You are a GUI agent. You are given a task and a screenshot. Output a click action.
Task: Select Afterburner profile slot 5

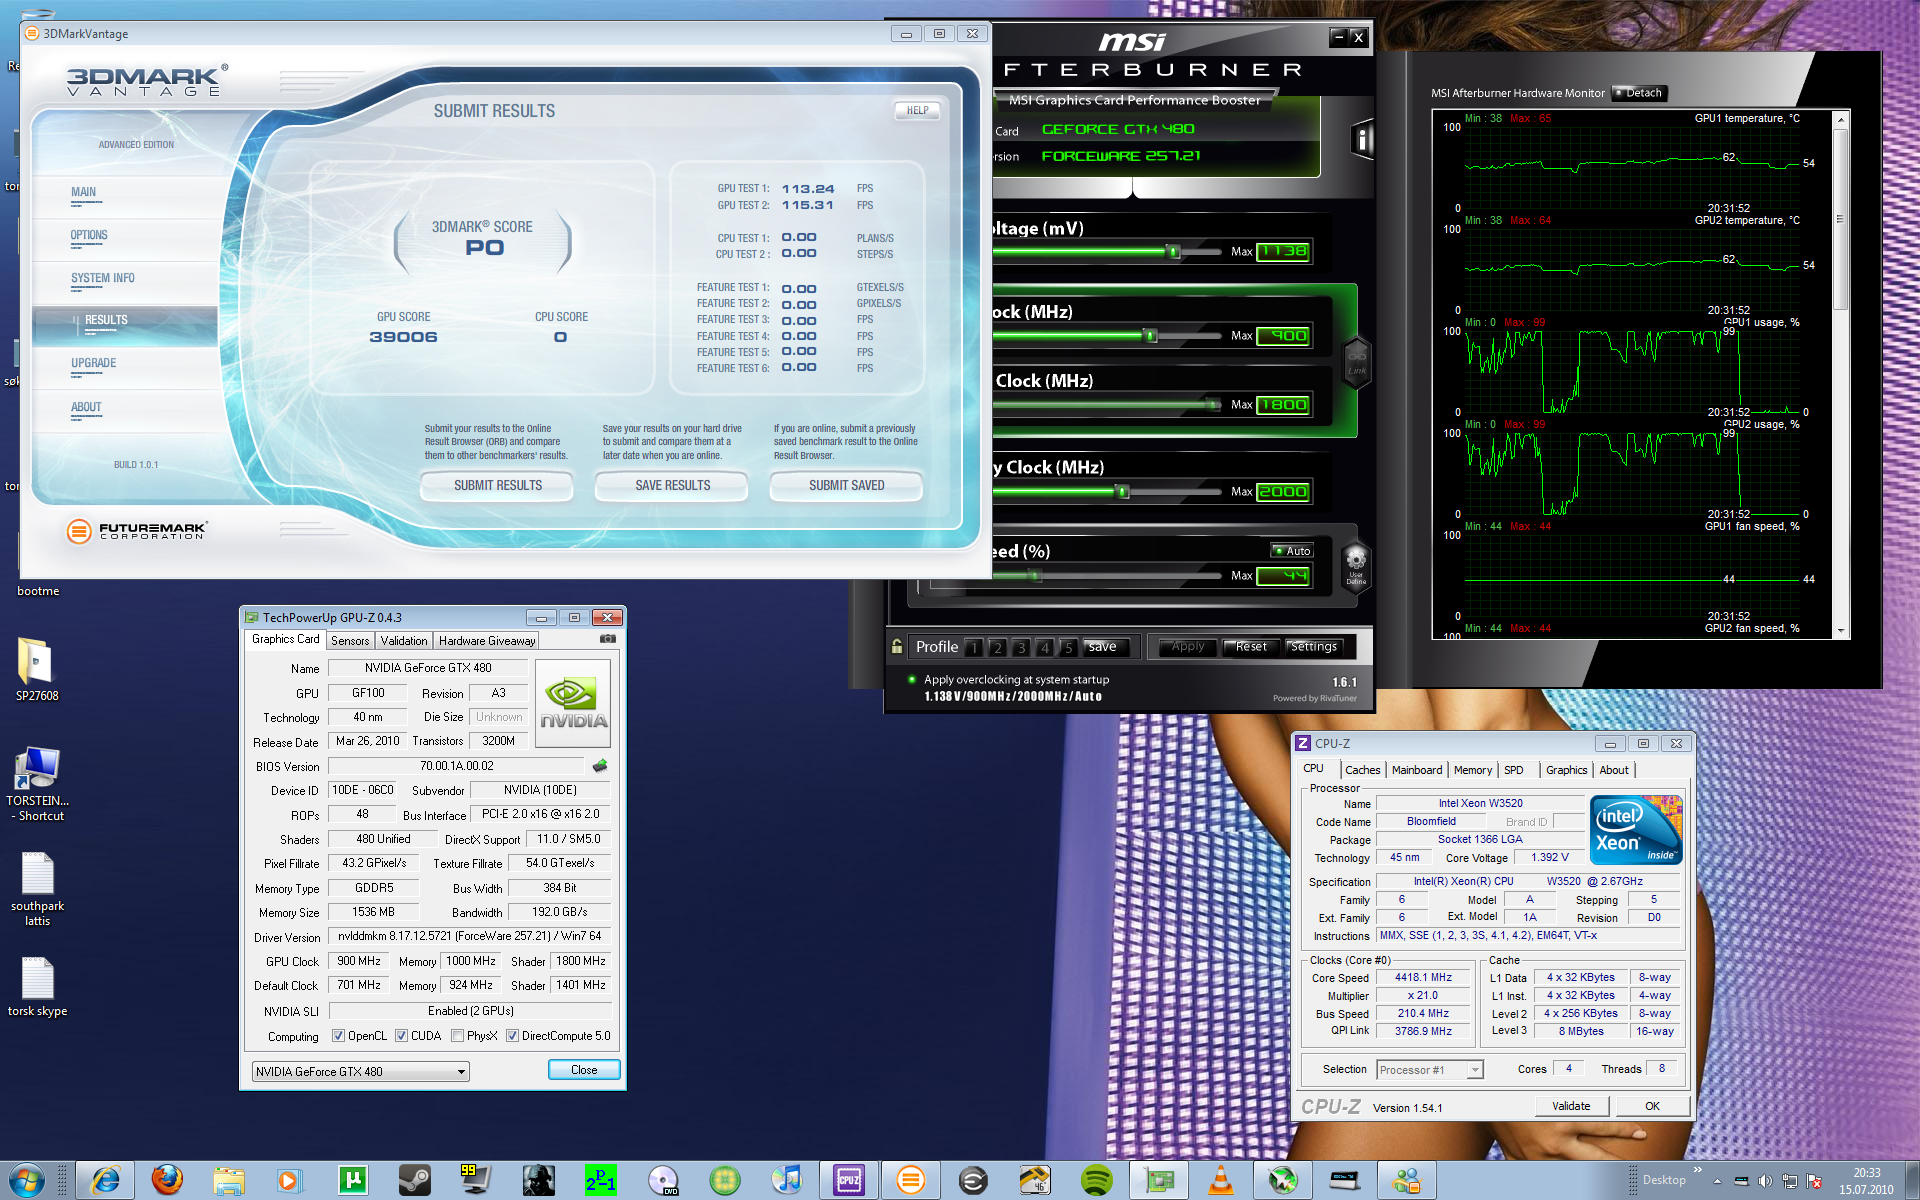click(x=1068, y=647)
